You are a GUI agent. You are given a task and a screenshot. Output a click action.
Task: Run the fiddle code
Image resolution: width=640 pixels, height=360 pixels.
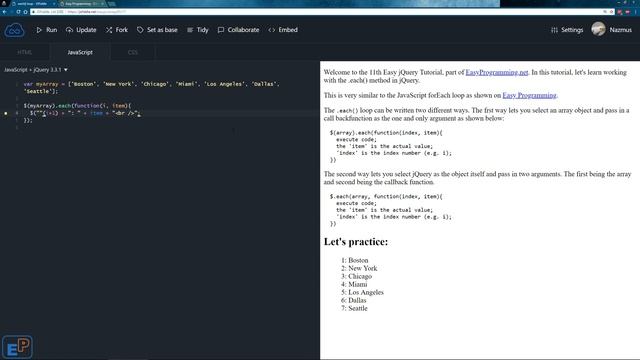[x=47, y=30]
